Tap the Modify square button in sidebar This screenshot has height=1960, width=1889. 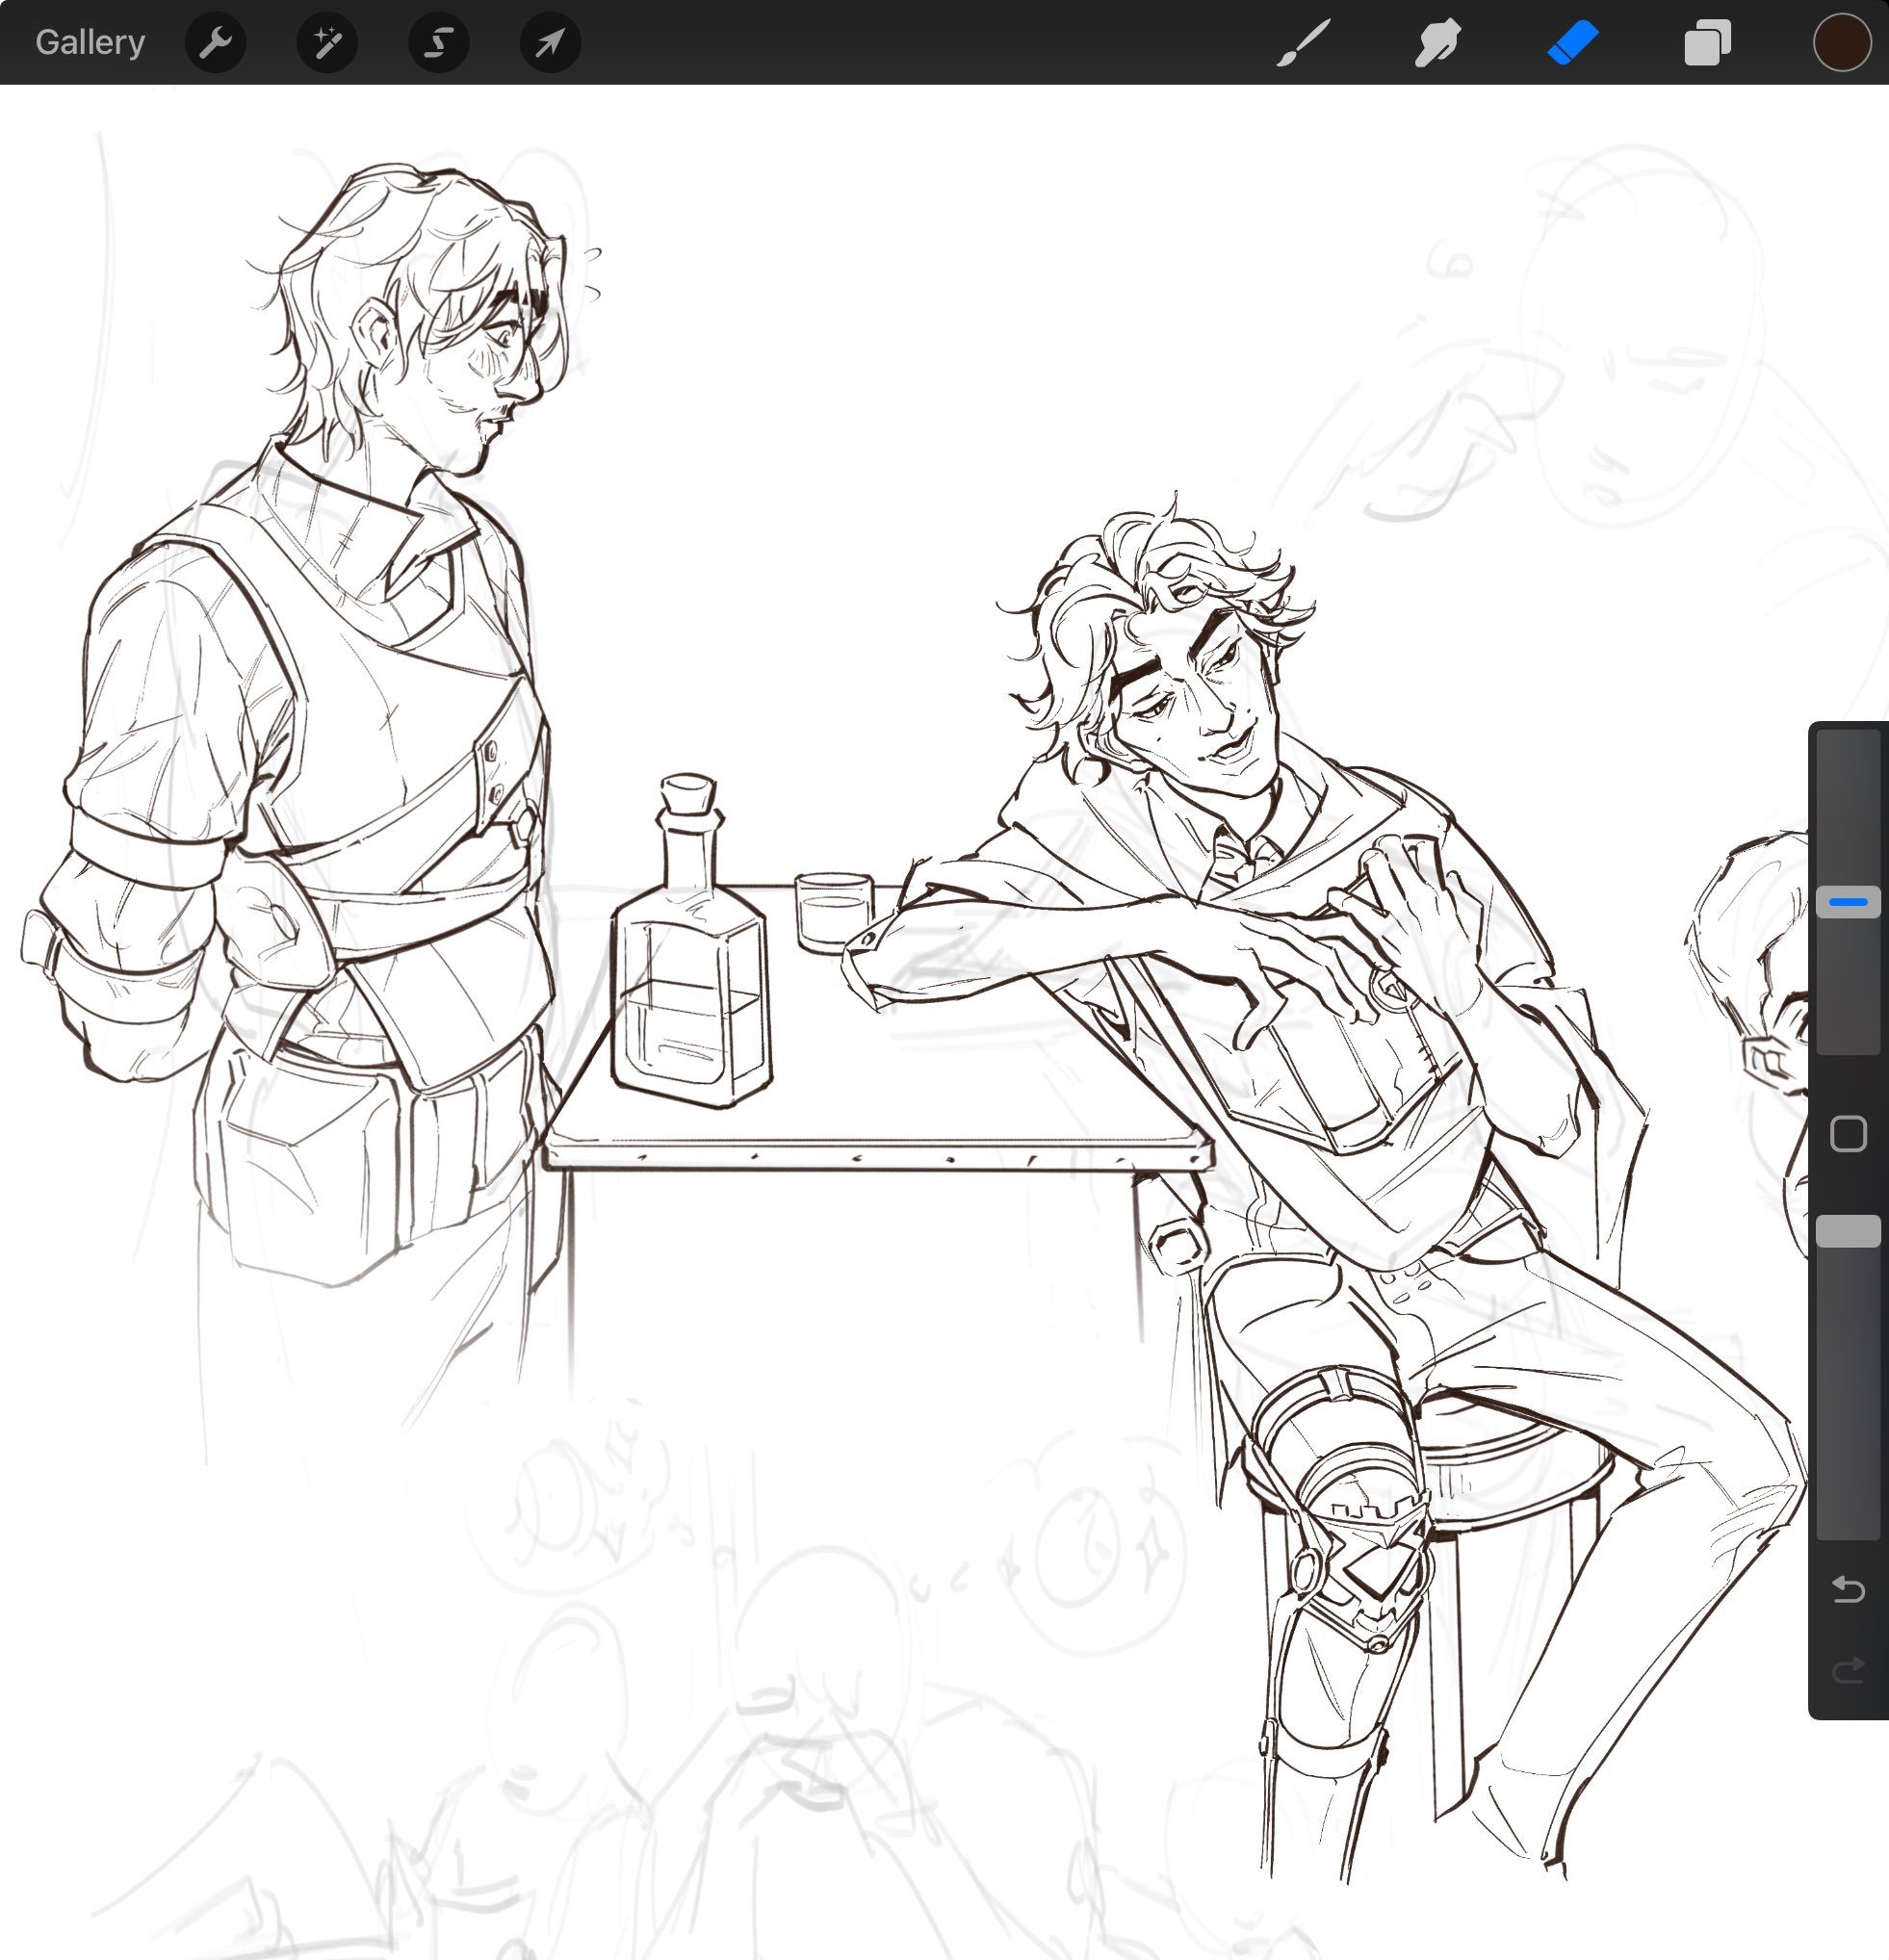pyautogui.click(x=1848, y=1134)
